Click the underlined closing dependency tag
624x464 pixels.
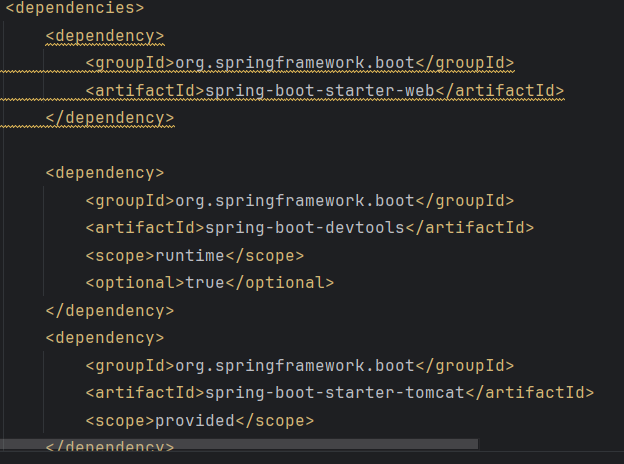click(110, 118)
